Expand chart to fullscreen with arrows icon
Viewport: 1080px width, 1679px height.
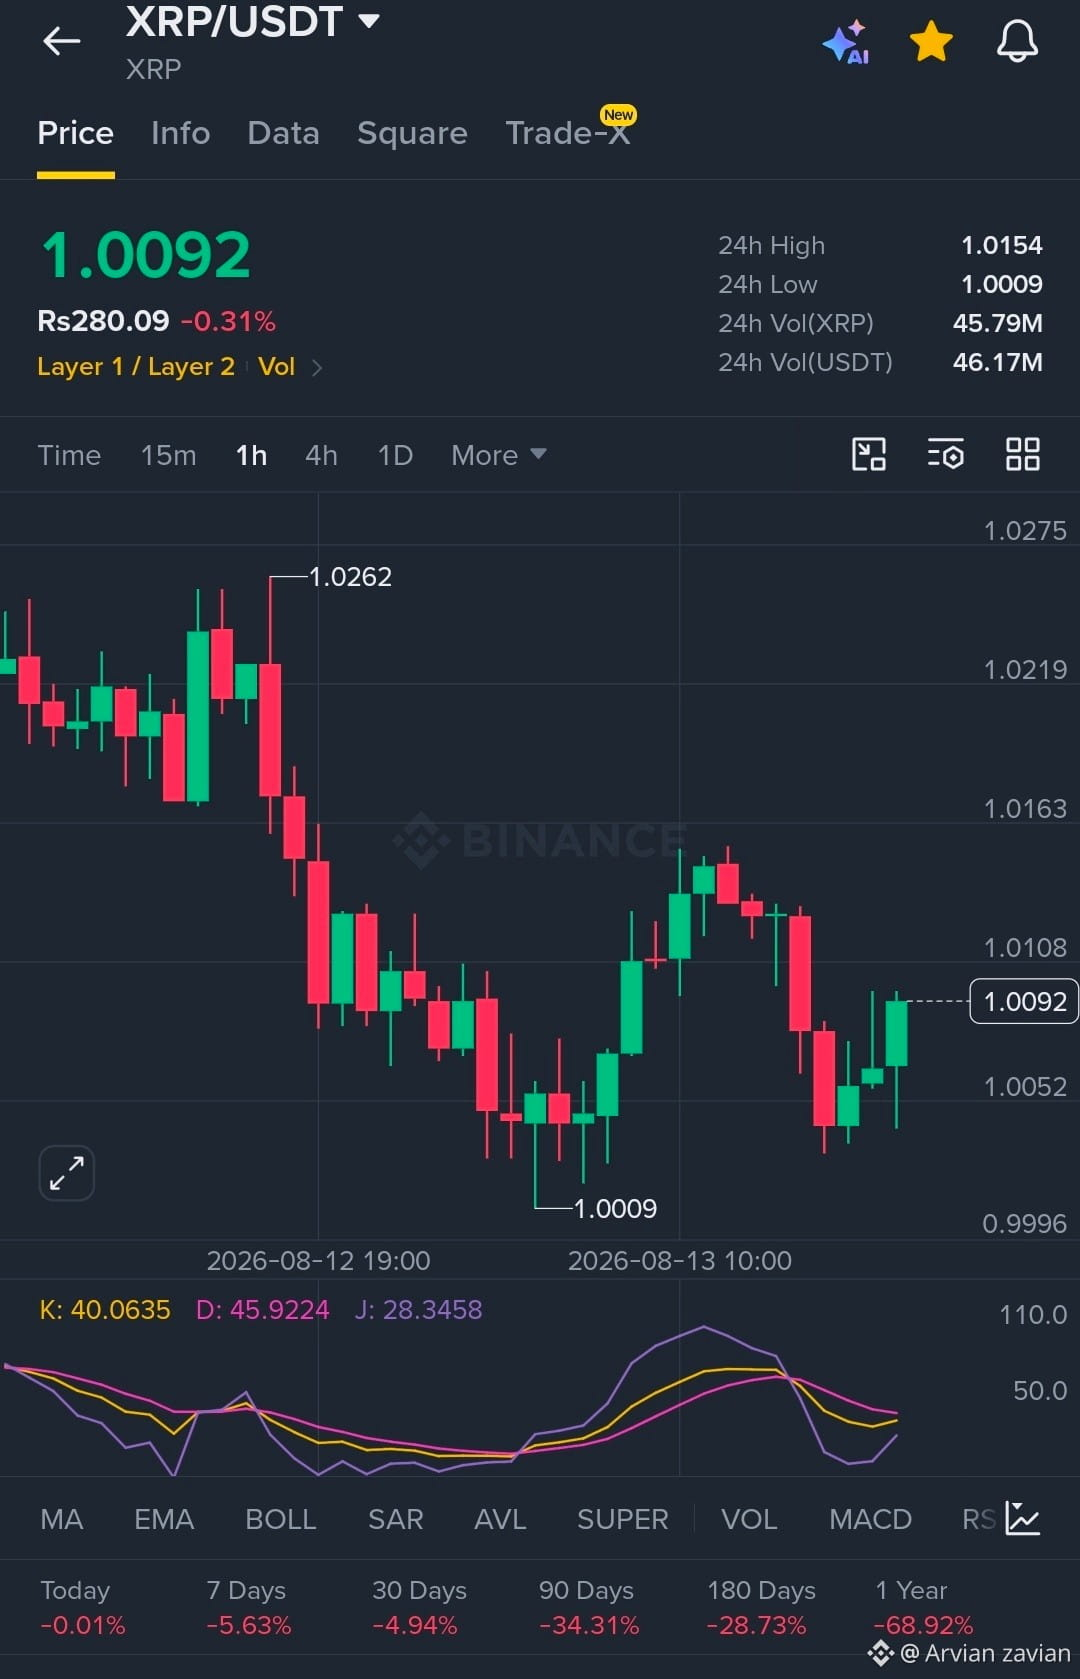[x=66, y=1173]
